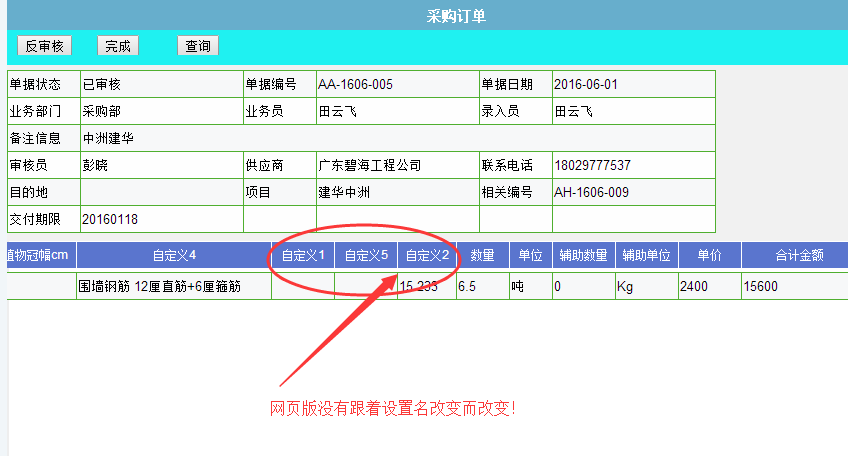
Task: Click the 备注信息 field 中洲建华
Action: click(x=108, y=138)
